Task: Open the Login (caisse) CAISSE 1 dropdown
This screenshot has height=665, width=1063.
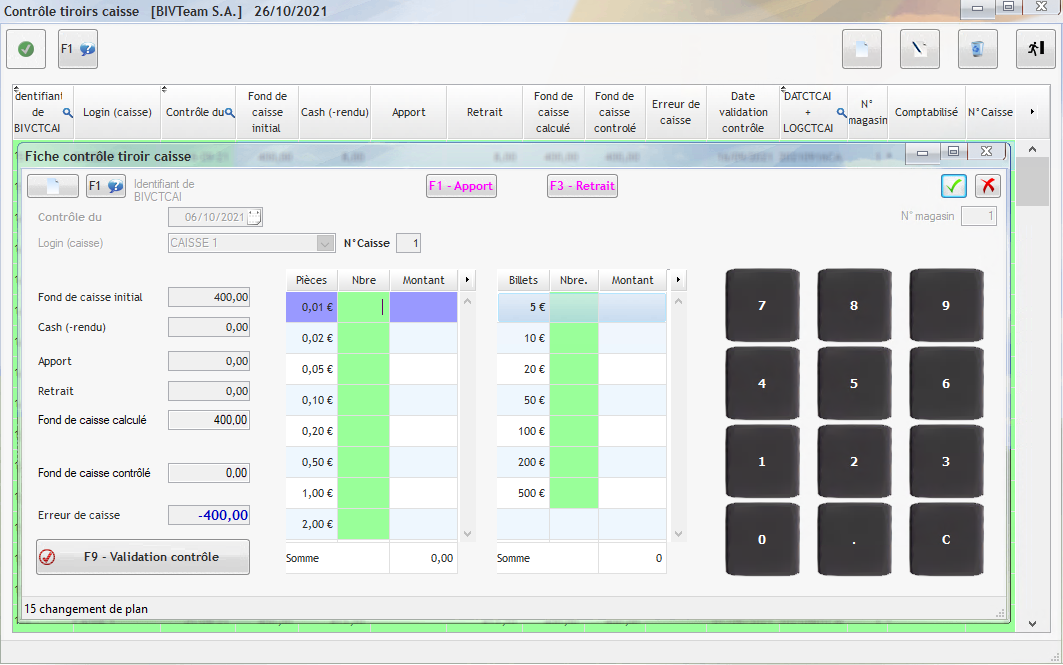Action: click(x=325, y=243)
